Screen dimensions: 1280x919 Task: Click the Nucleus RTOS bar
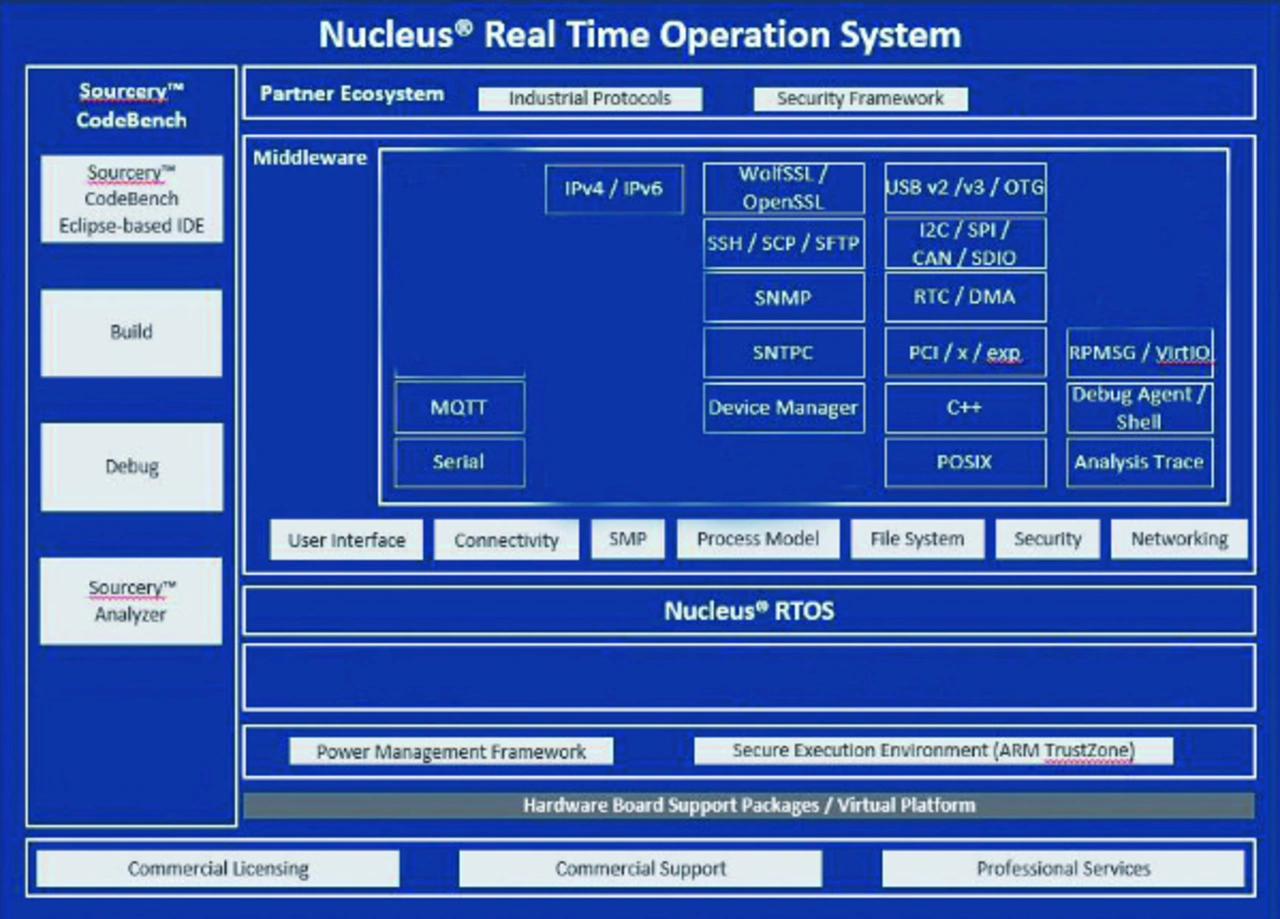[x=749, y=610]
